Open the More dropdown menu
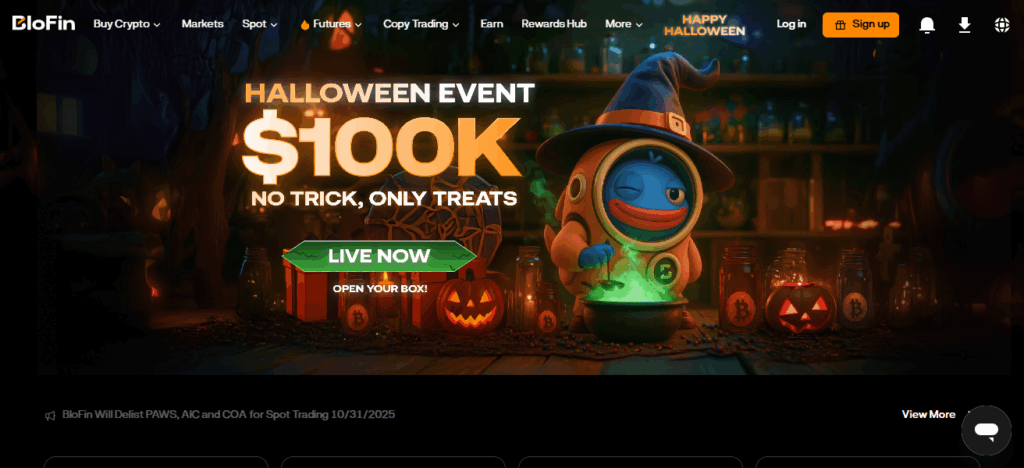The width and height of the screenshot is (1024, 468). pos(624,24)
